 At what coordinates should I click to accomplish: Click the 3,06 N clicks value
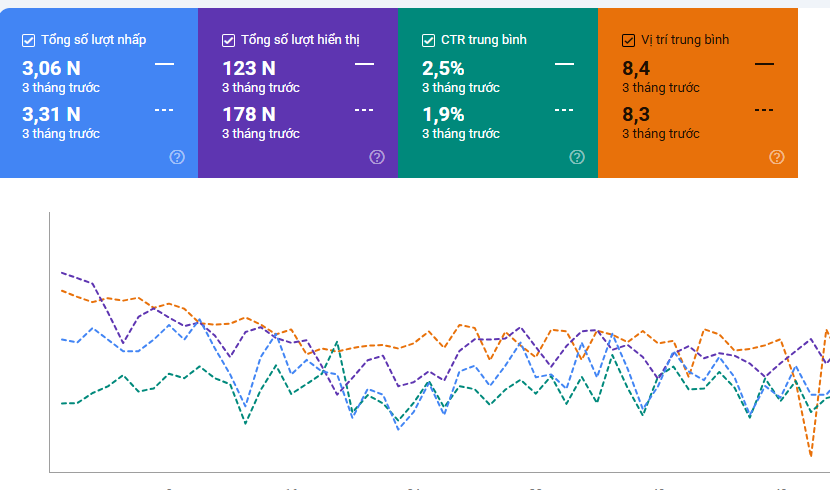point(51,68)
